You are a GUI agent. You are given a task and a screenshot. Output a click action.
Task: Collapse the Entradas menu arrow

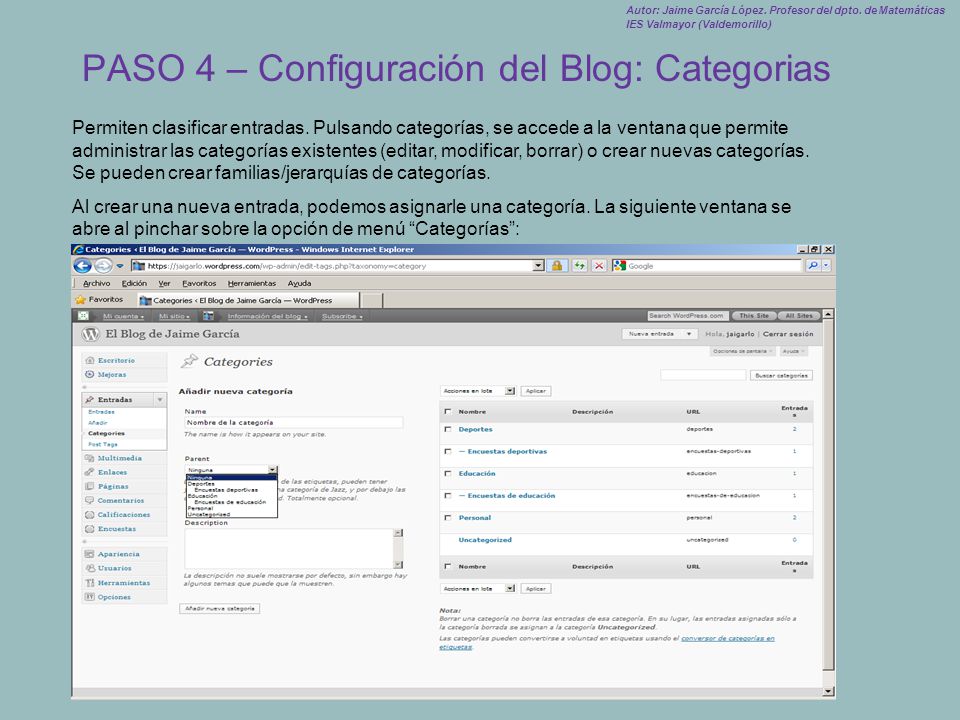click(160, 400)
